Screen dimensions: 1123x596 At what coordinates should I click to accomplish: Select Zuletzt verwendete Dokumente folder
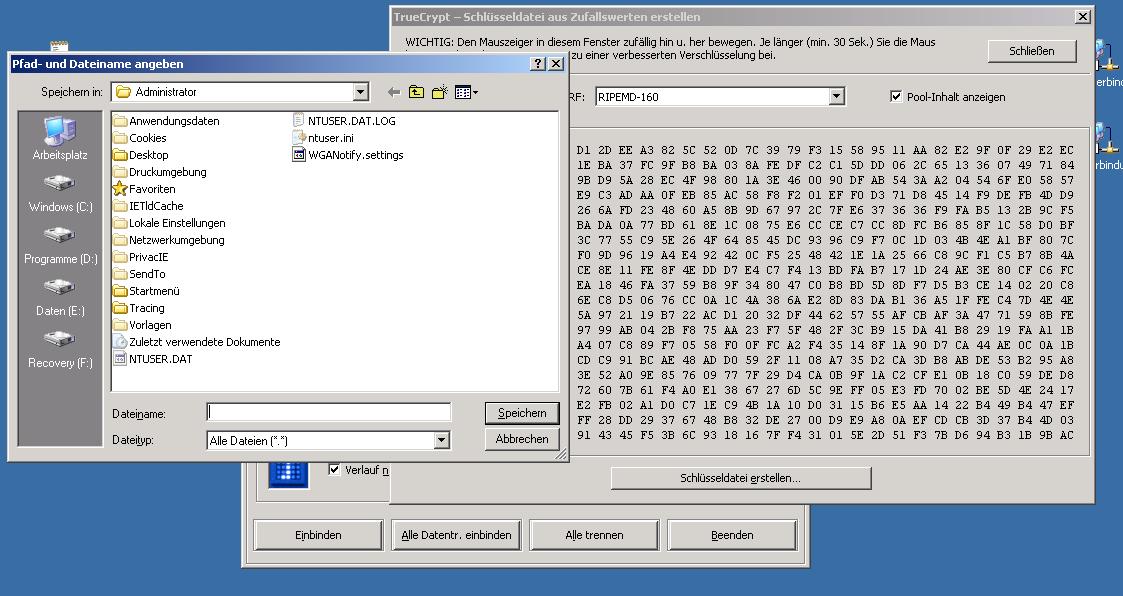point(197,342)
